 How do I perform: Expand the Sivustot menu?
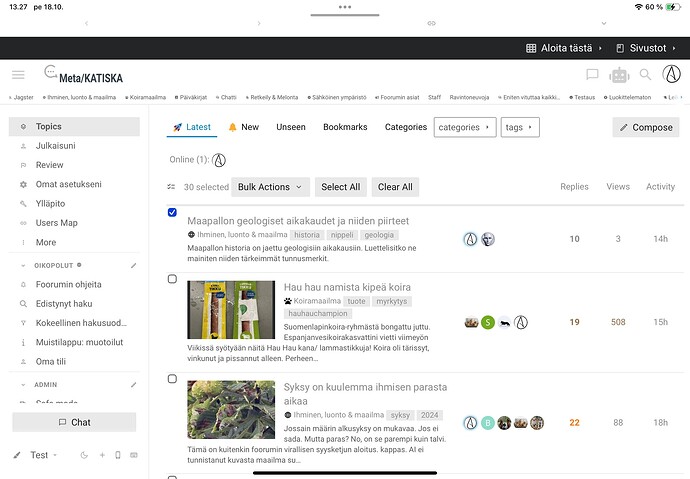tap(646, 48)
